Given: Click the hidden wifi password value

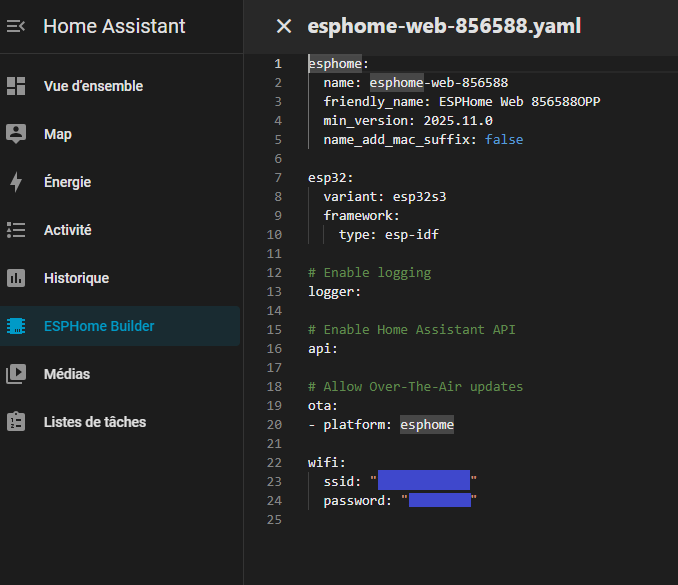Looking at the screenshot, I should (x=439, y=500).
